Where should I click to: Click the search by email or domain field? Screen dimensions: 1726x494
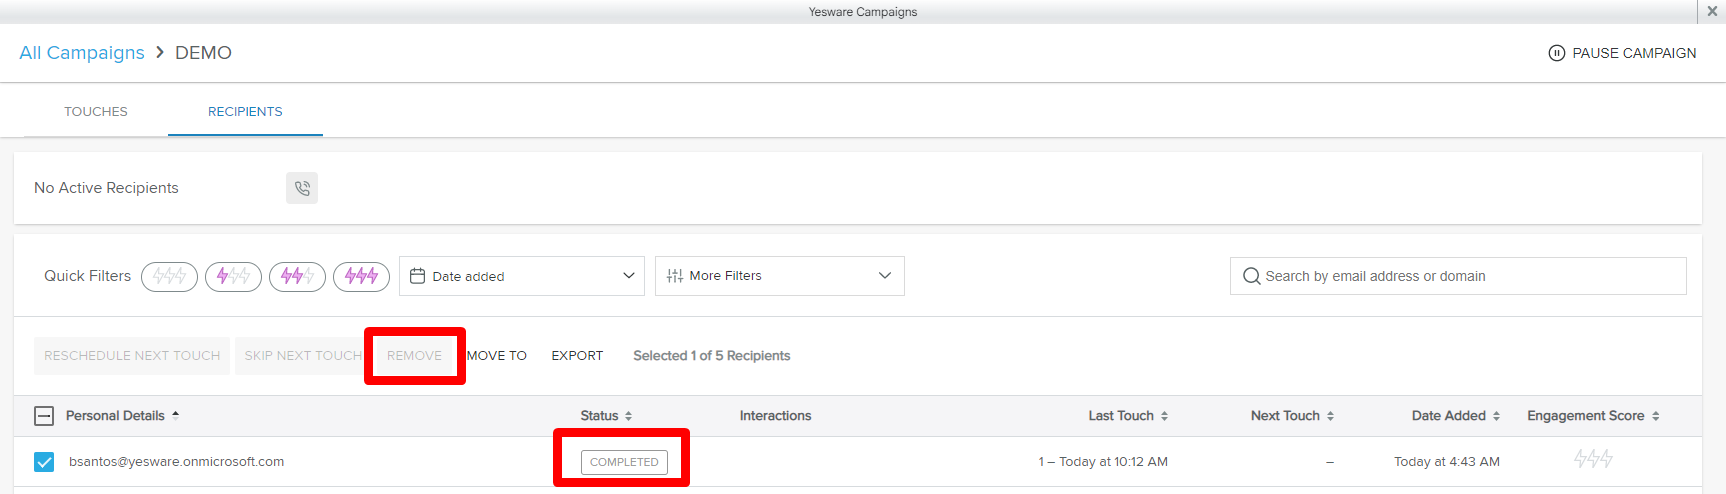[x=1458, y=276]
